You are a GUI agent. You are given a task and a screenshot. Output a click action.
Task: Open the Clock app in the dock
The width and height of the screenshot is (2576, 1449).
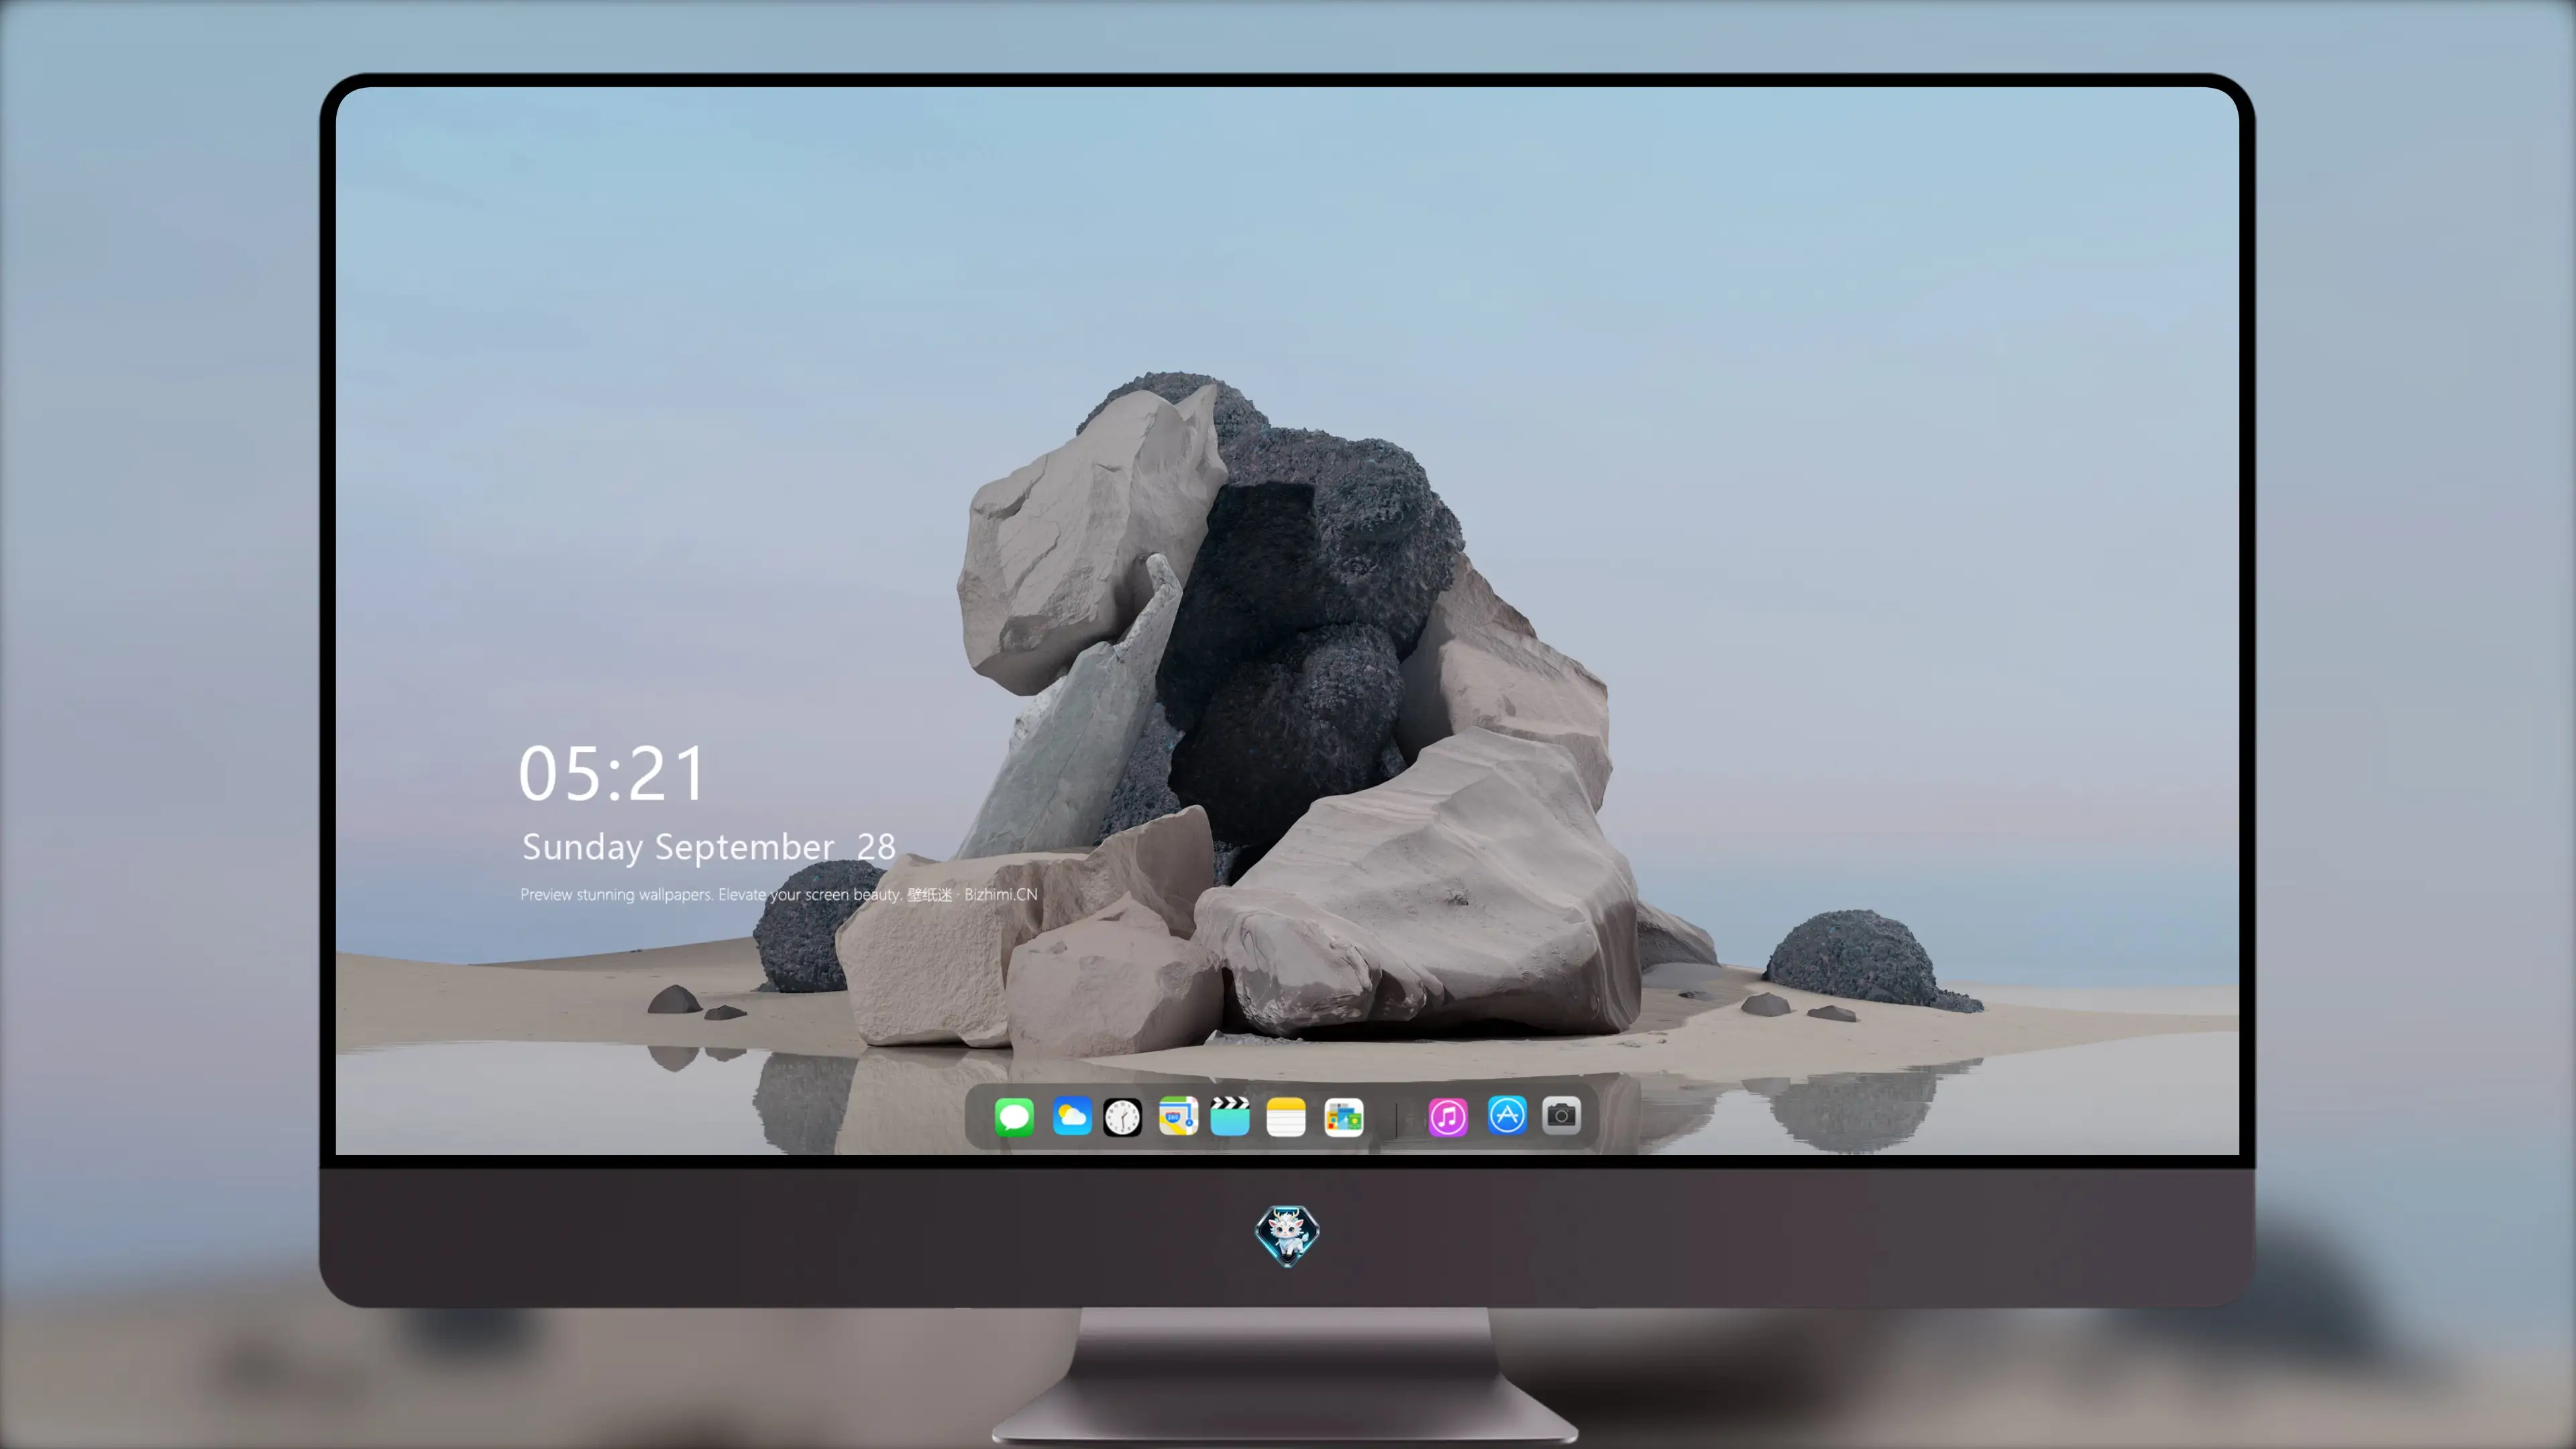coord(1122,1117)
